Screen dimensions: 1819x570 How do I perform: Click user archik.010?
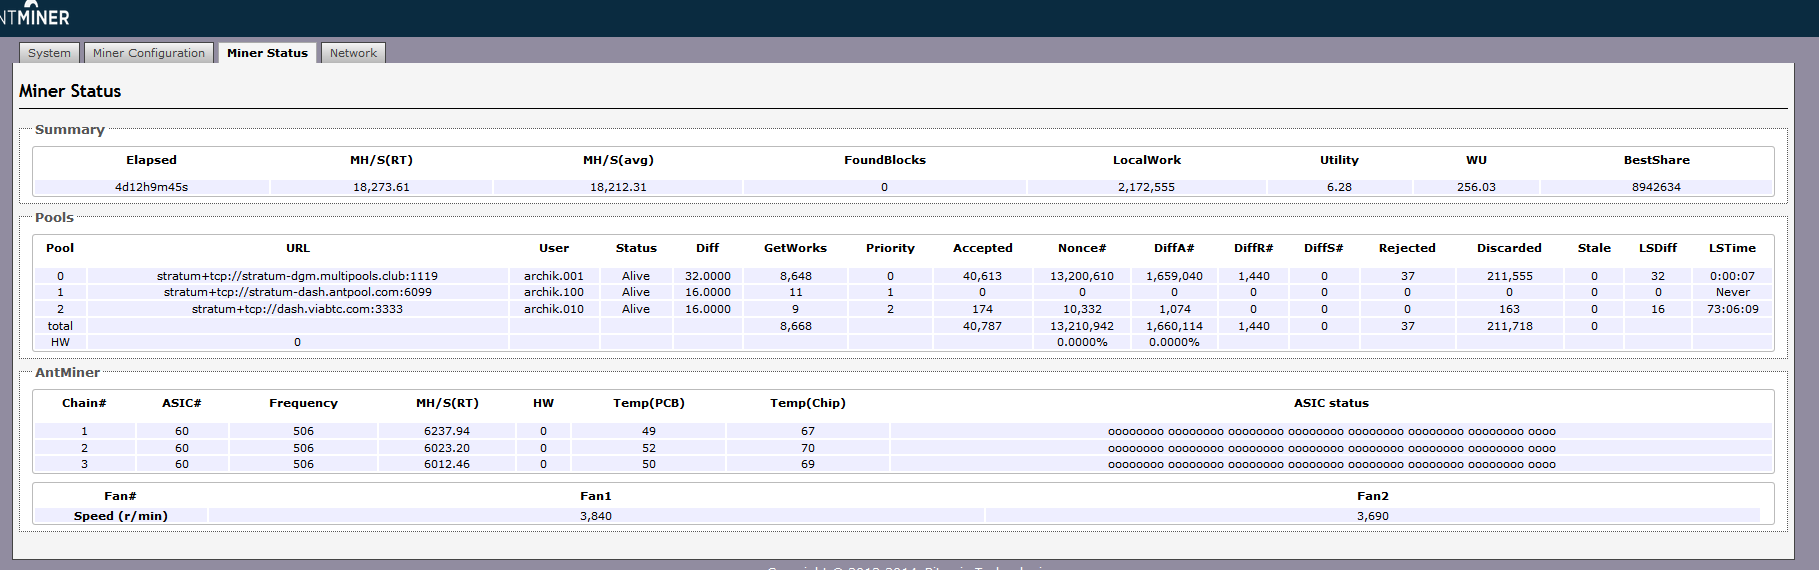coord(554,309)
